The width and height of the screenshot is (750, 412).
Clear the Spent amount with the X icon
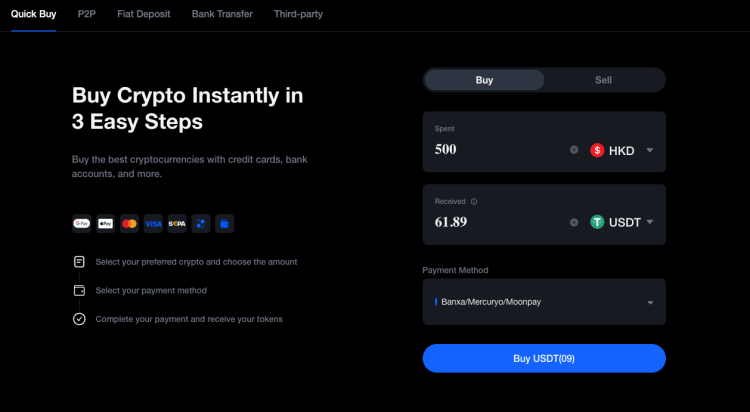[x=574, y=150]
